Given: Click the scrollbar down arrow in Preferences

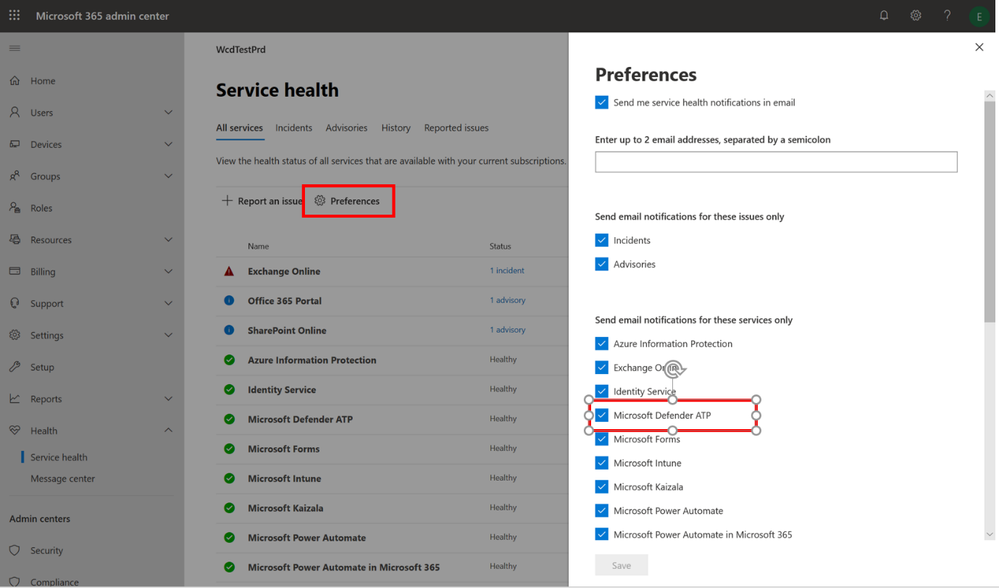Looking at the screenshot, I should [989, 535].
